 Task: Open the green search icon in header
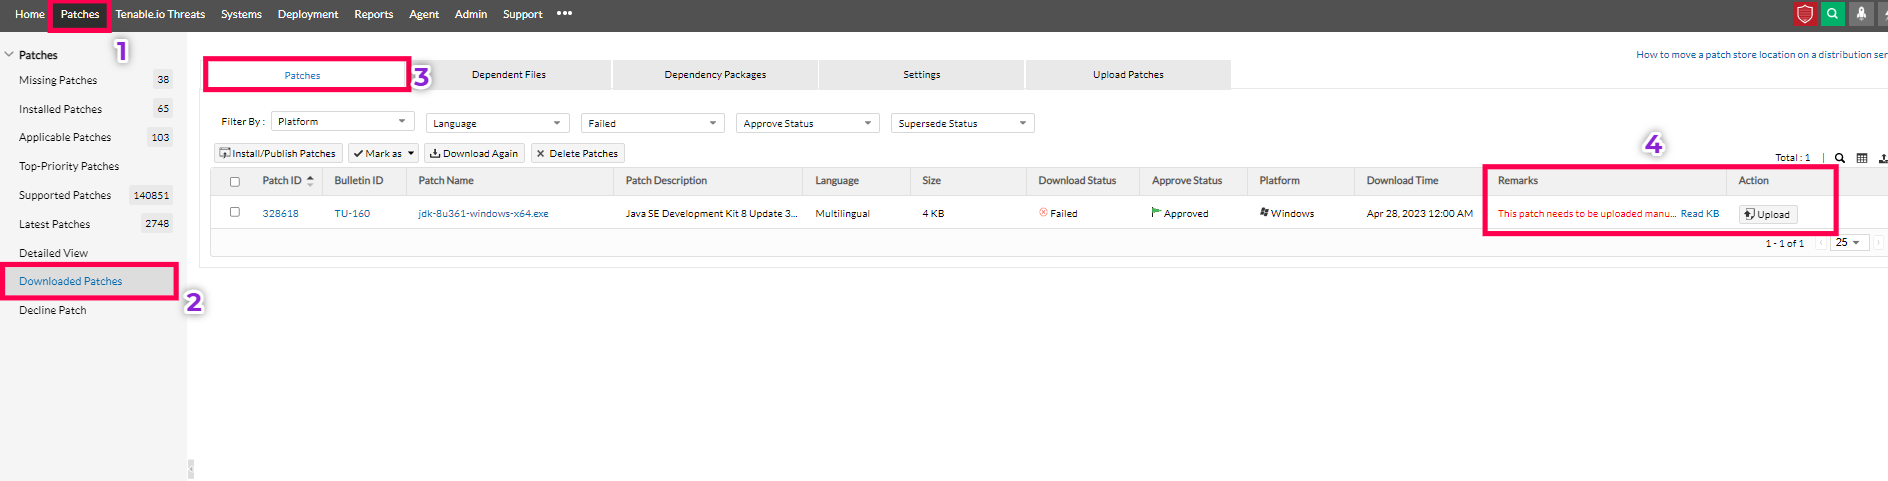click(x=1832, y=14)
